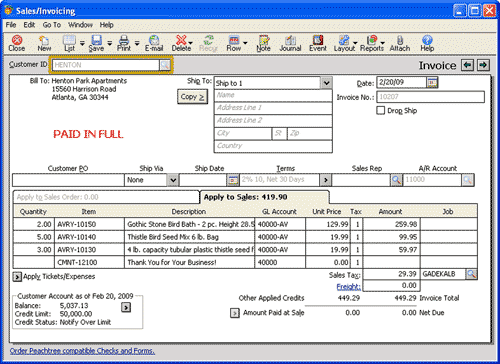Open the Edit menu
Screen dimensions: 500x364
[x=29, y=25]
